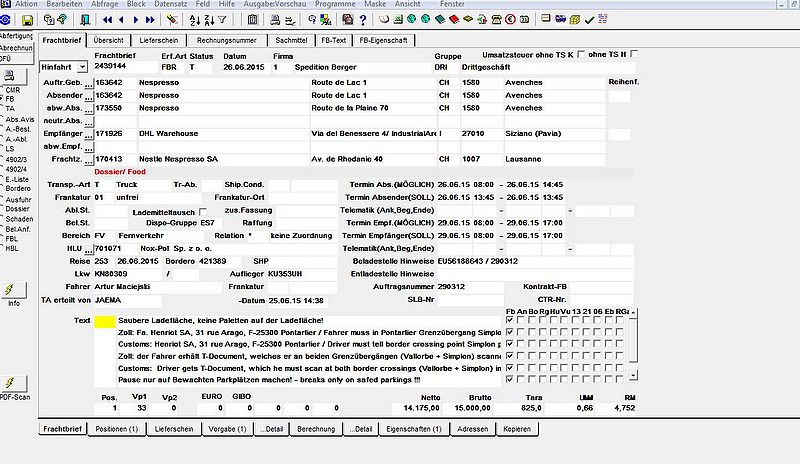Screen dimensions: 800x464
Task: Click the green Excel export icon
Action: [x=398, y=19]
